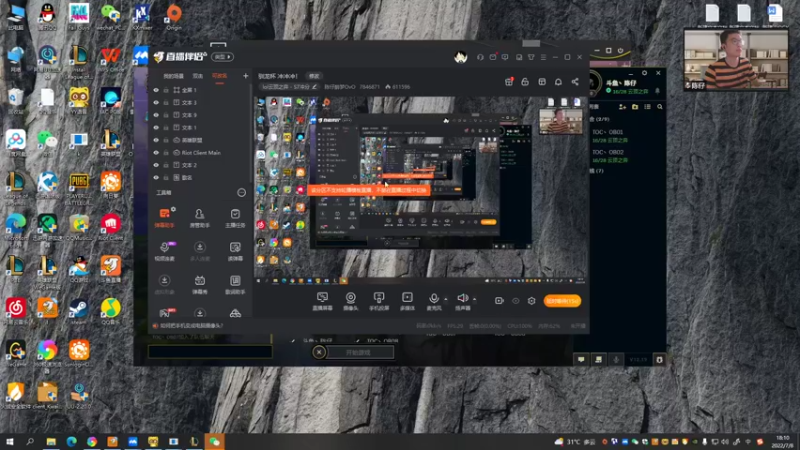Open Steam shortcut on the desktop
This screenshot has height=450, width=800.
coord(79,310)
